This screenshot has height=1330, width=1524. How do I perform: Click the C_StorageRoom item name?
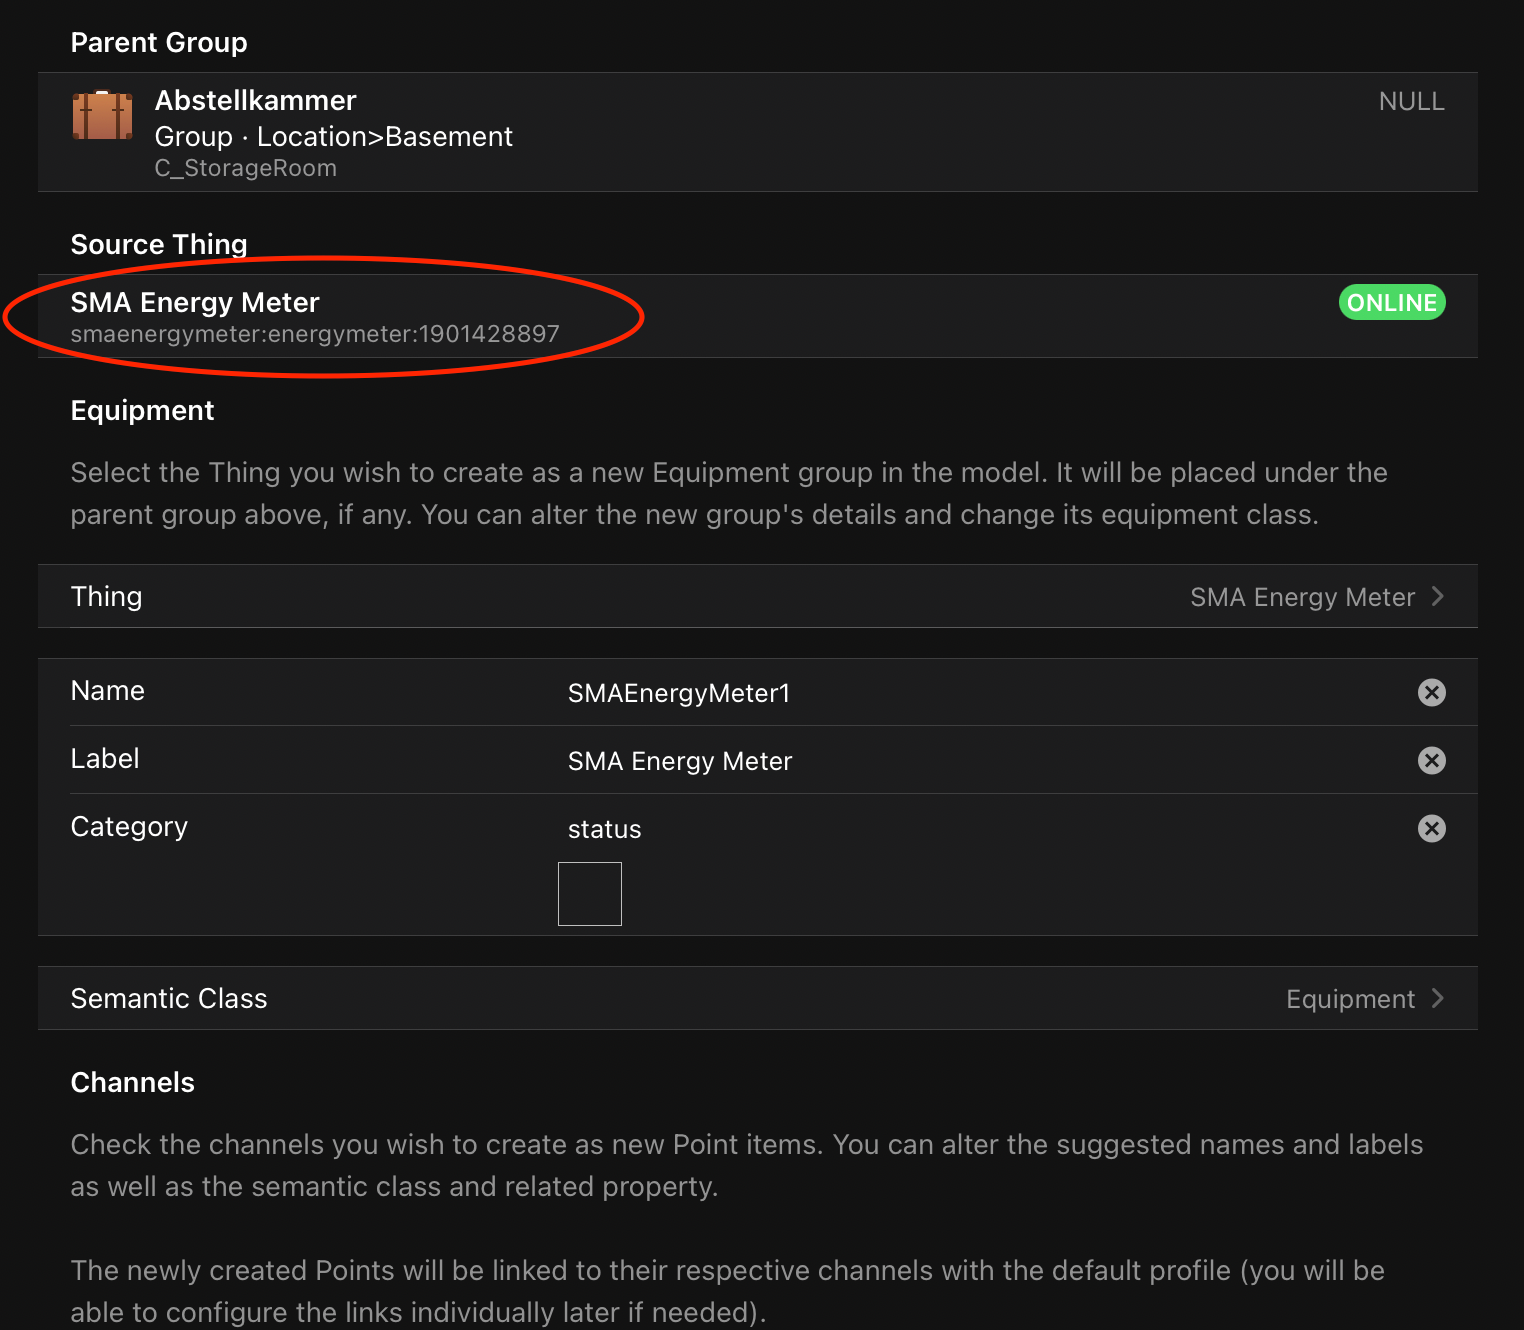(245, 168)
